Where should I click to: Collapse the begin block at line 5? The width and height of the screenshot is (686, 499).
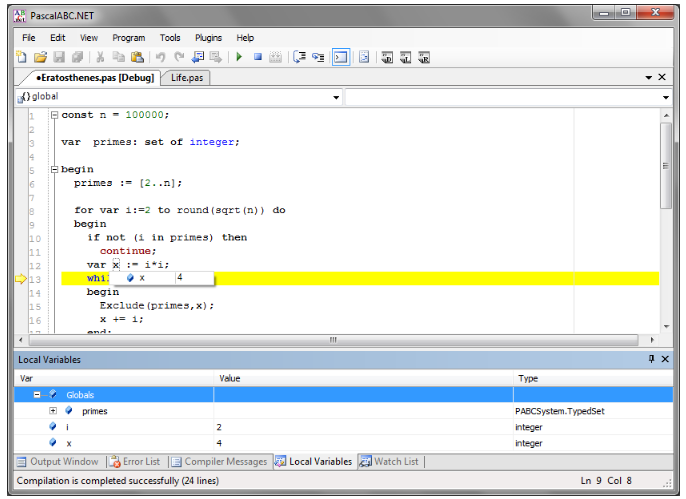54,169
